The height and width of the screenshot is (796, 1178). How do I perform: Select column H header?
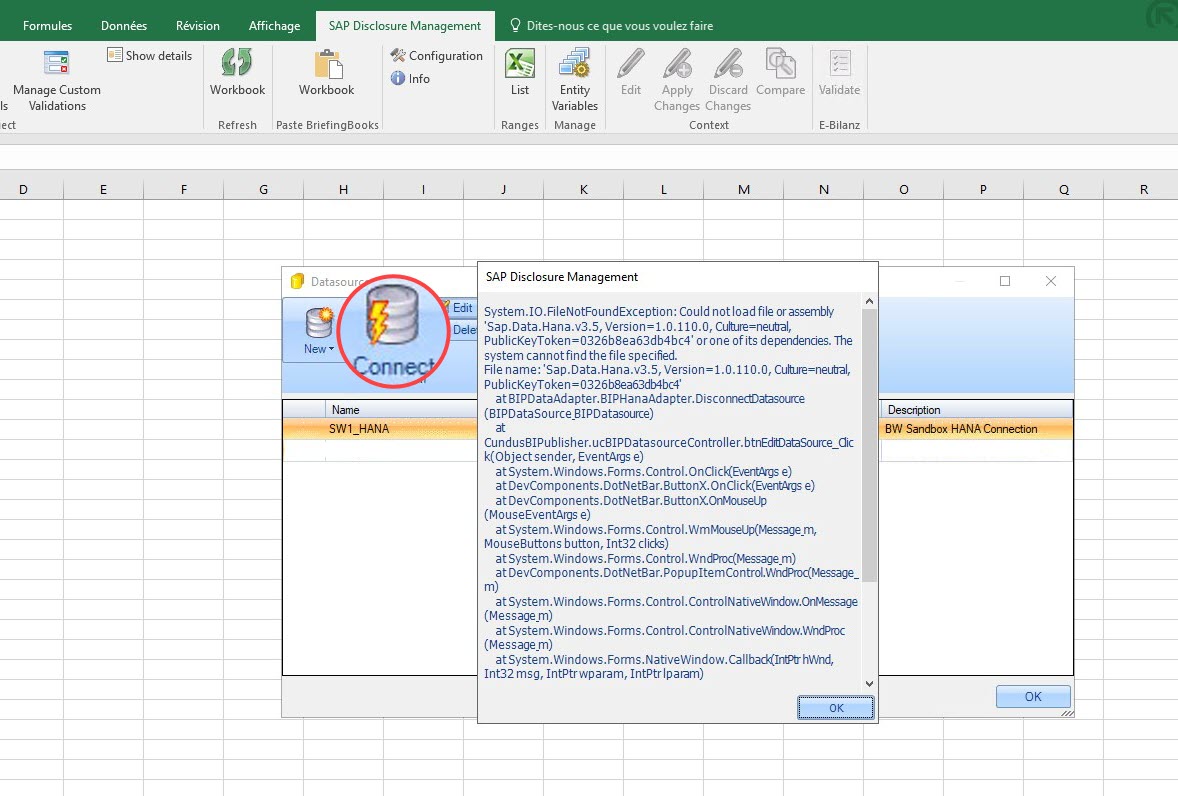[343, 189]
